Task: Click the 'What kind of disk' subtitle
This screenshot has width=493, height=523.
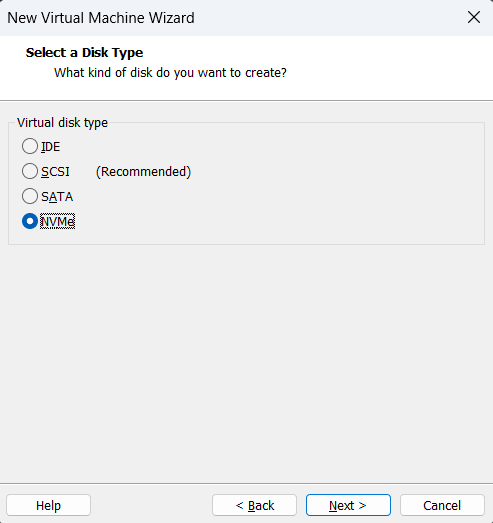Action: [x=170, y=73]
